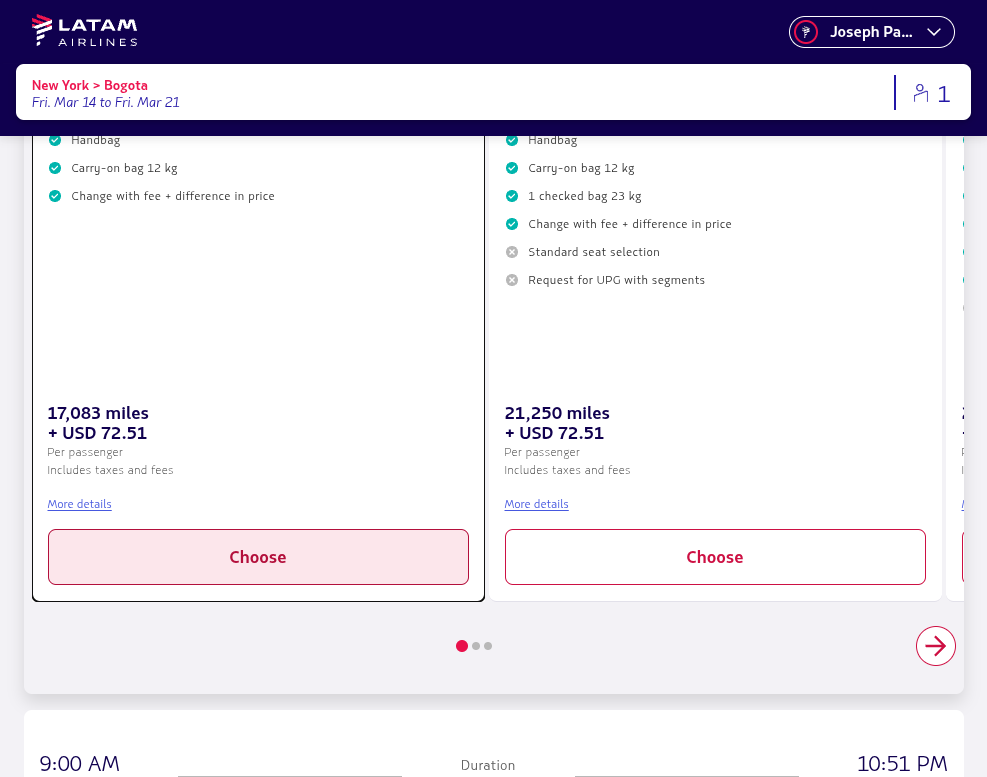Viewport: 987px width, 777px height.
Task: Open More details for 17,083 miles fare
Action: coord(79,504)
